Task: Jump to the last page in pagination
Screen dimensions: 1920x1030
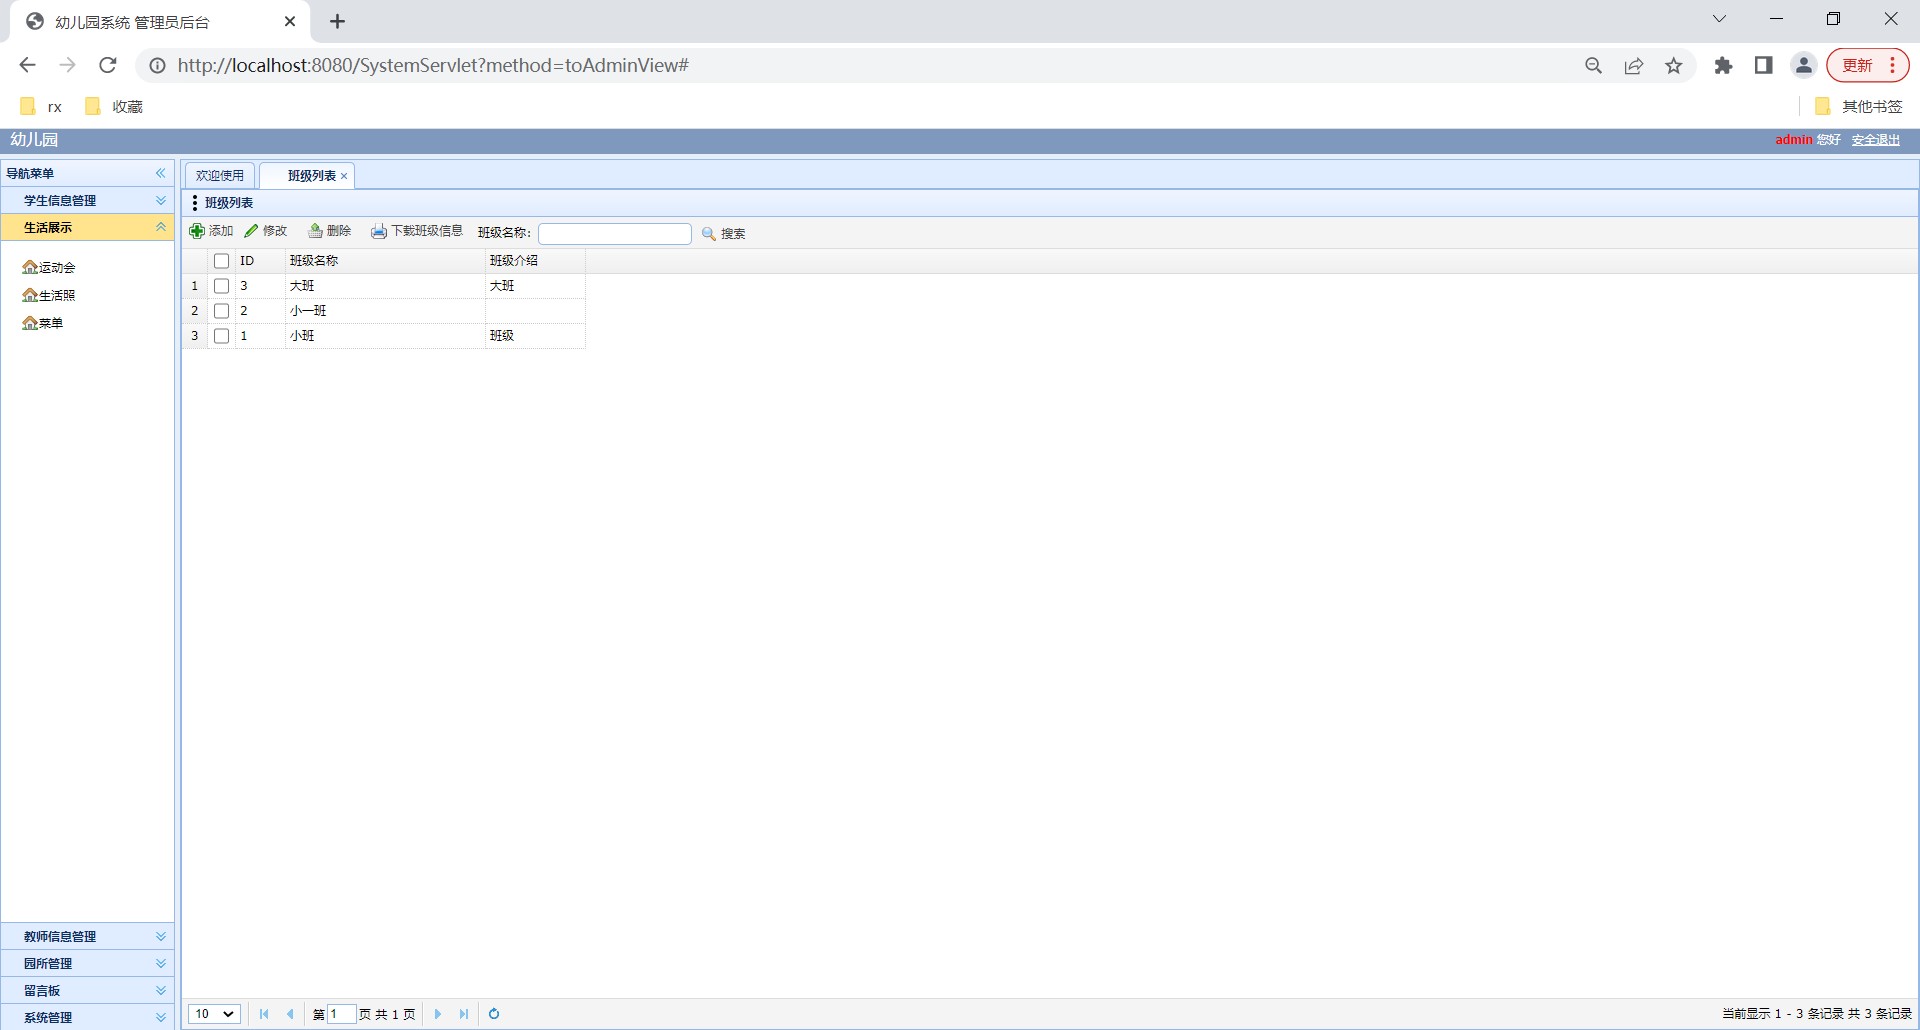Action: (x=464, y=1014)
